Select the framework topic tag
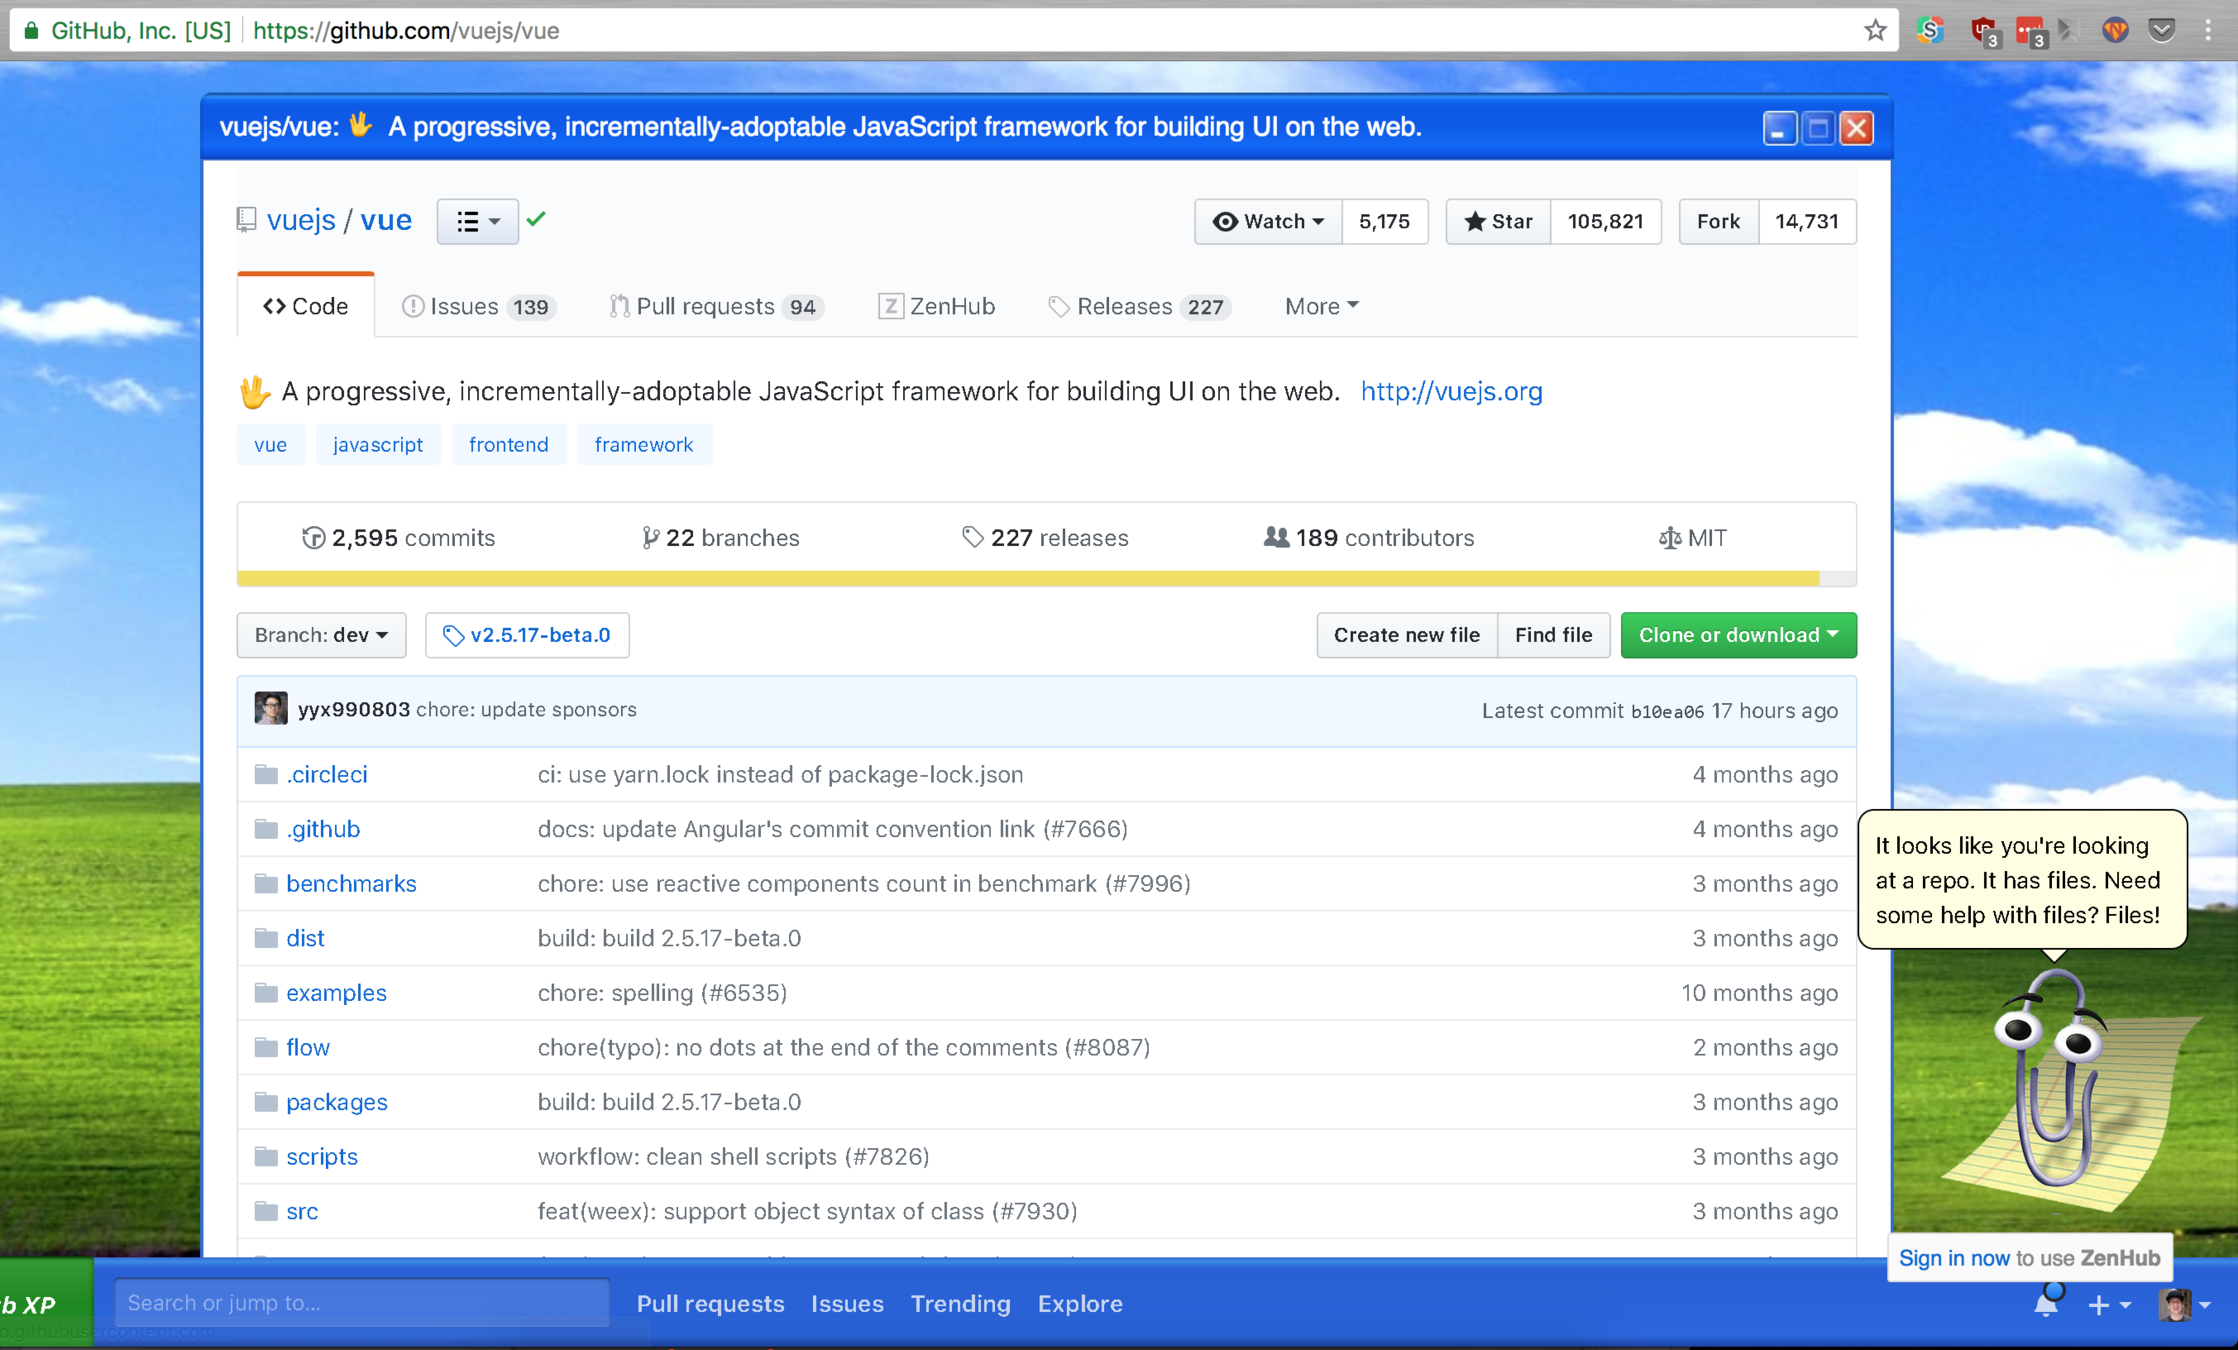 (644, 444)
